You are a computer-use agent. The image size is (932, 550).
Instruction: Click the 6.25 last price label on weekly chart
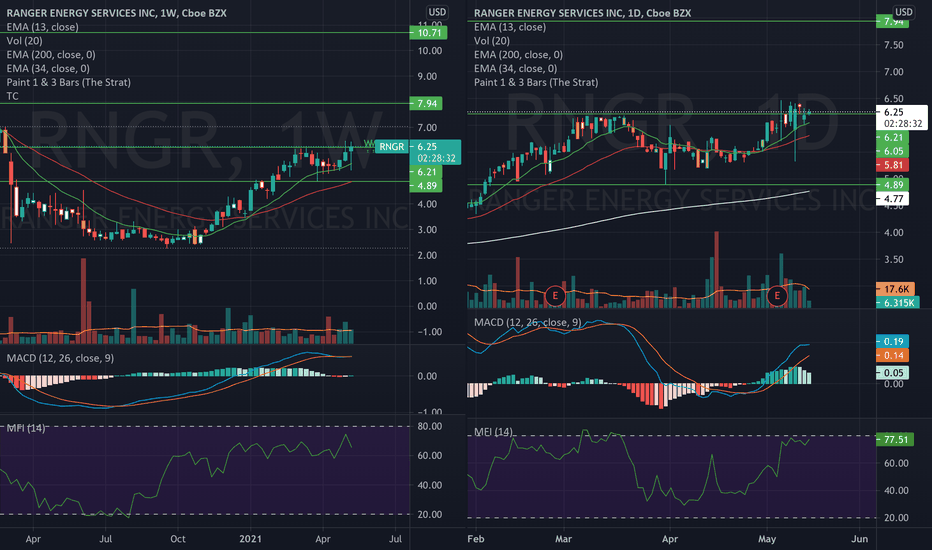click(x=435, y=152)
